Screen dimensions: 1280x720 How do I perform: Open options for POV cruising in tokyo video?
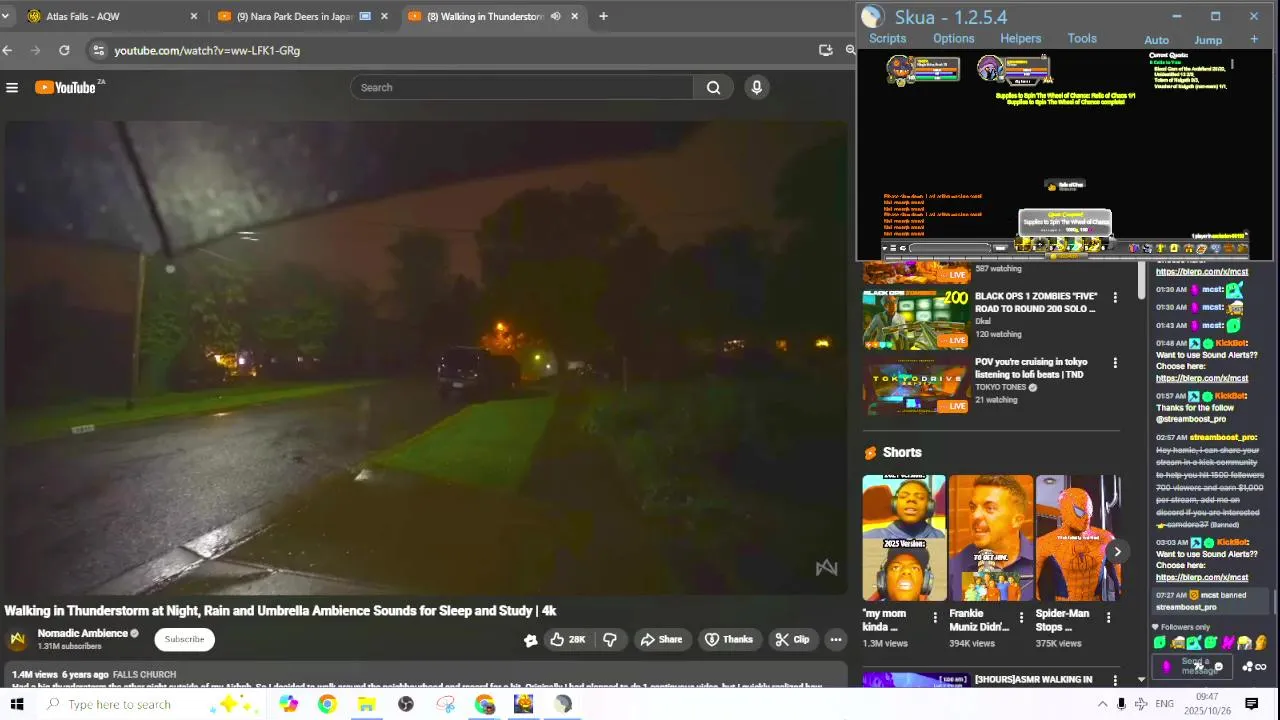tap(1115, 364)
